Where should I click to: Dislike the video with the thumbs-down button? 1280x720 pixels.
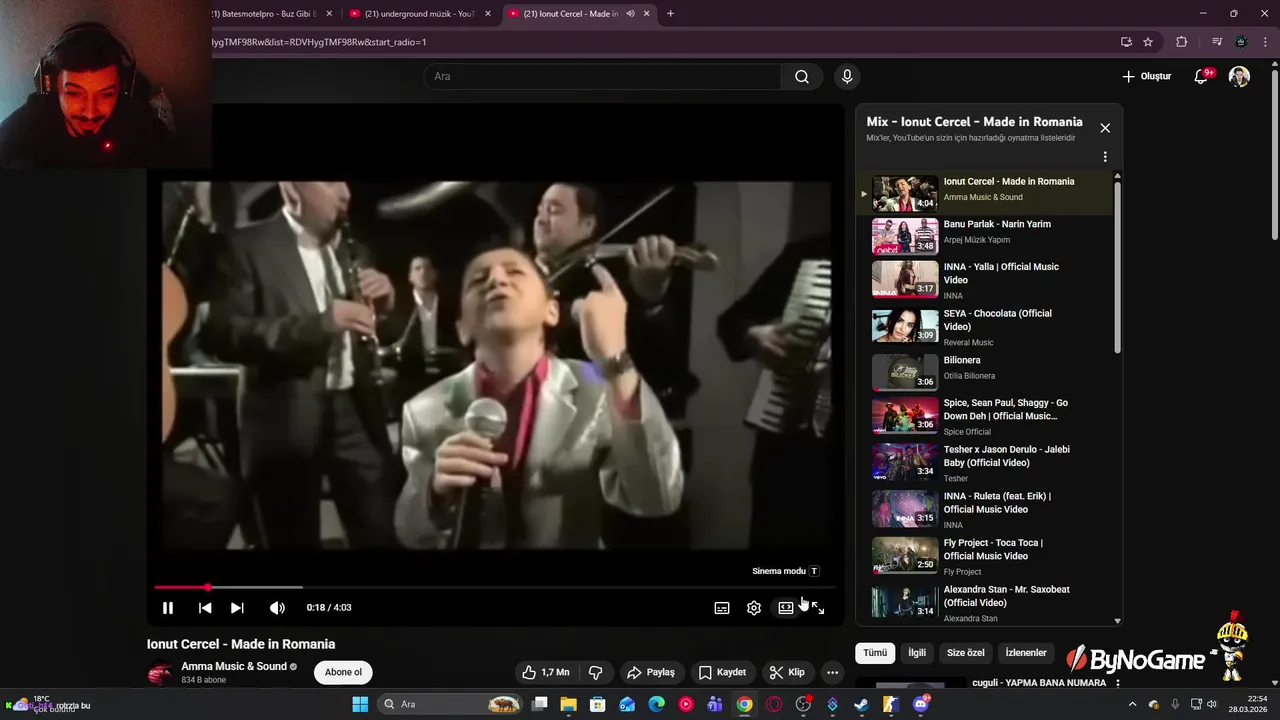pyautogui.click(x=595, y=672)
